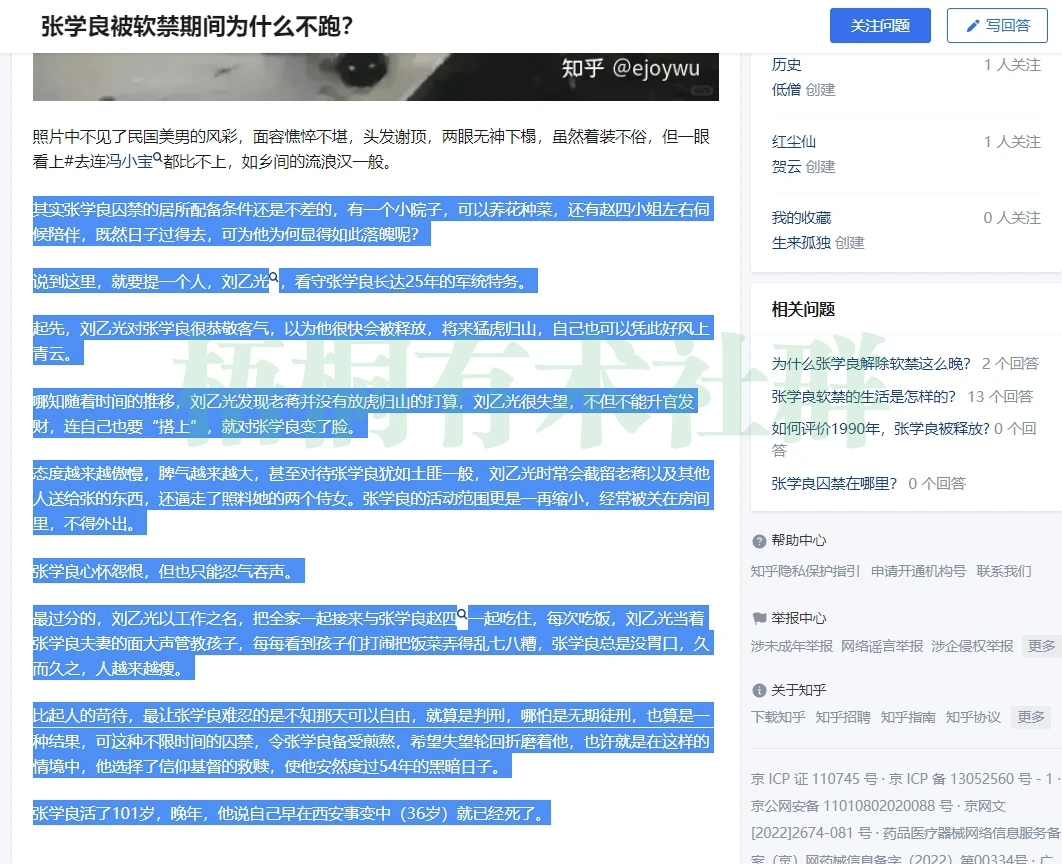The image size is (1062, 864).
Task: Click the 申请开通机构号 link
Action: pyautogui.click(x=918, y=571)
